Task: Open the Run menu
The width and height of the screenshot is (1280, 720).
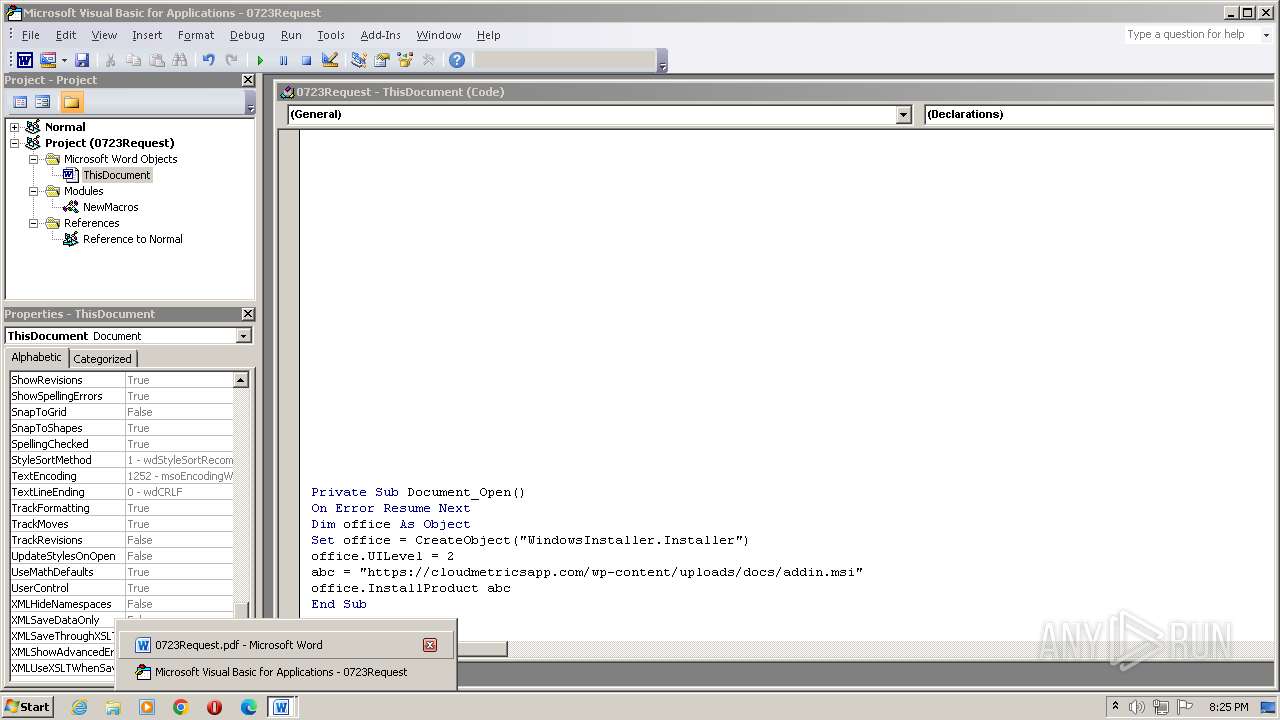Action: [x=291, y=35]
